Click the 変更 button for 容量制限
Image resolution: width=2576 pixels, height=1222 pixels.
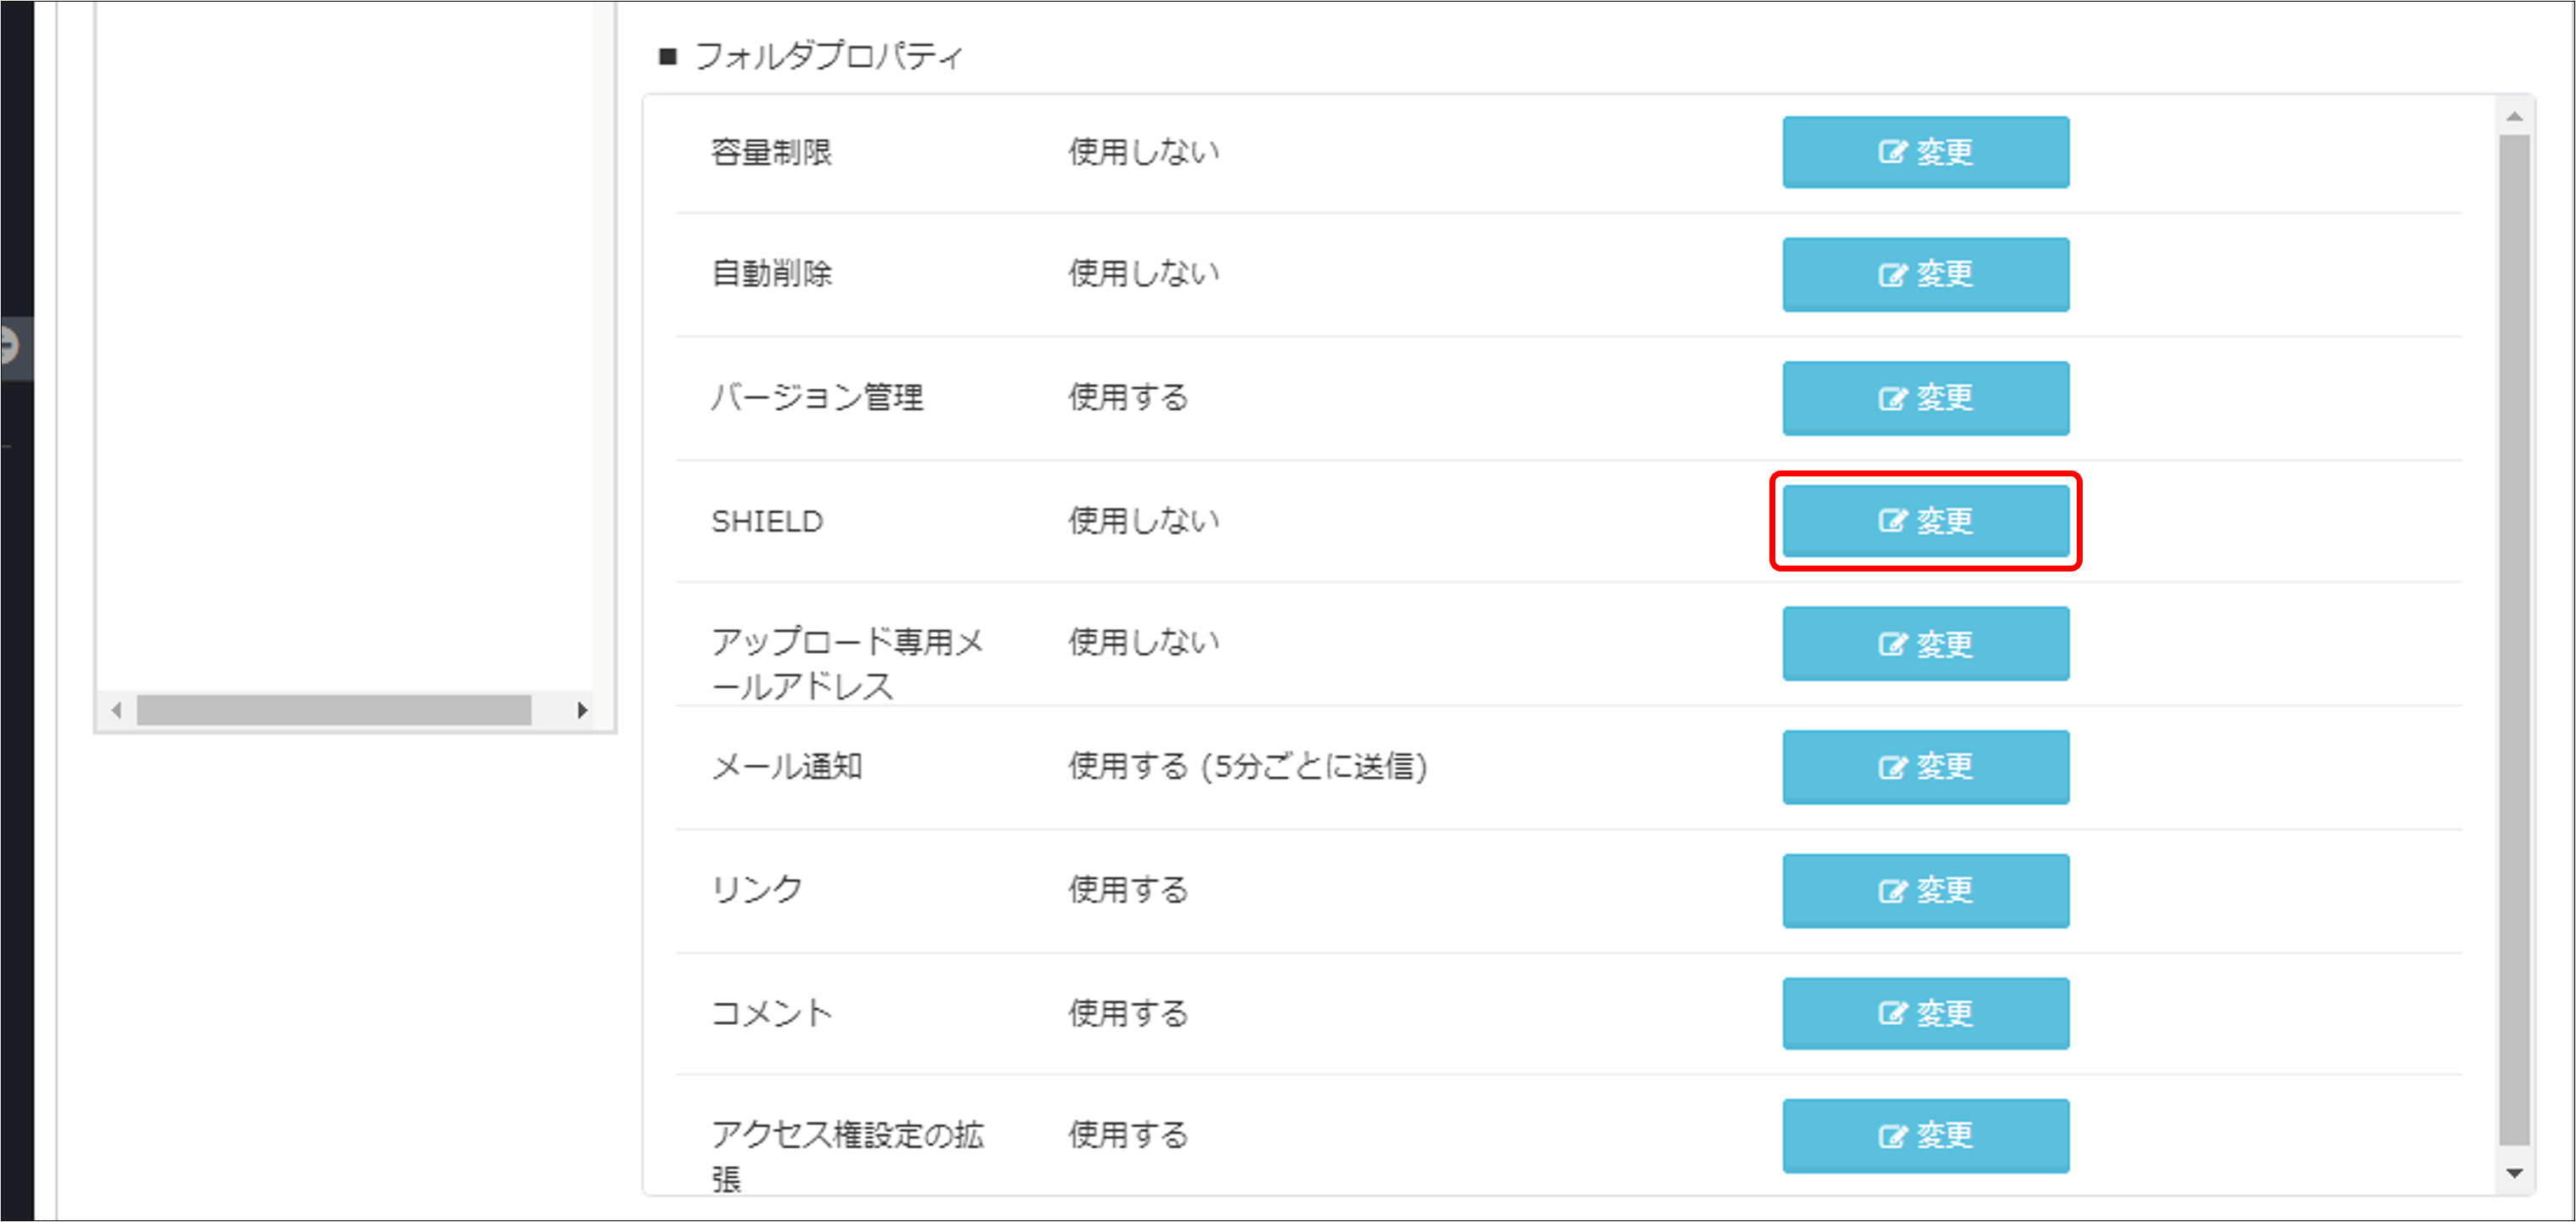click(x=1925, y=152)
